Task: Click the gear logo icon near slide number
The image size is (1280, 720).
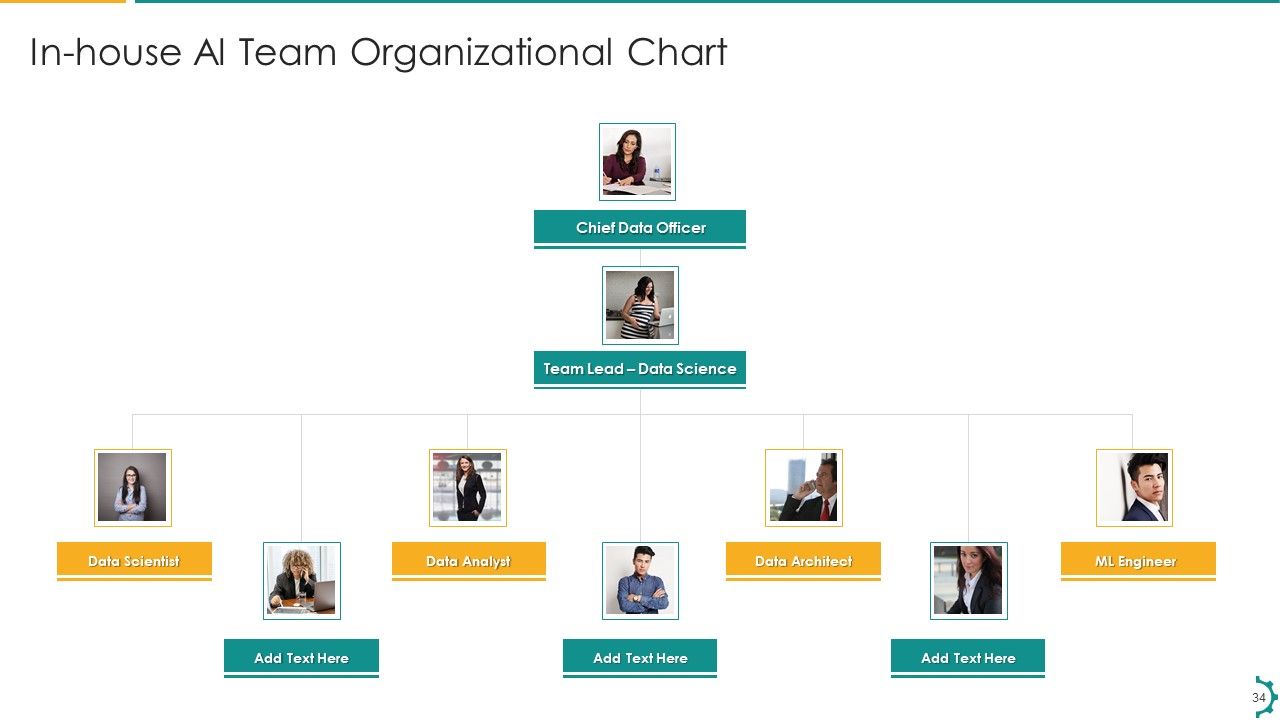Action: [x=1265, y=698]
